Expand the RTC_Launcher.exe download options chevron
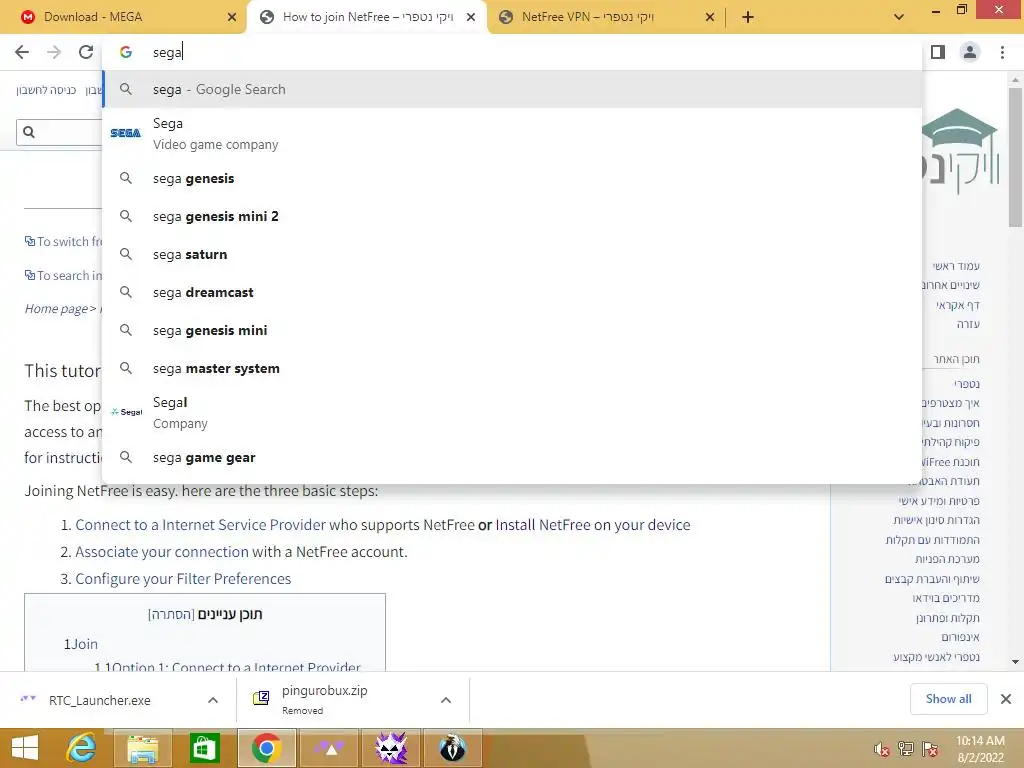The height and width of the screenshot is (768, 1024). pos(213,700)
